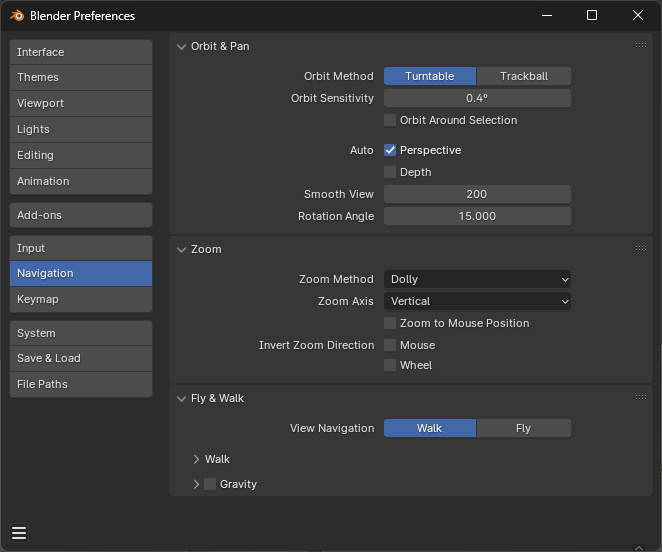
Task: Enable the Auto Depth checkbox
Action: tap(390, 172)
